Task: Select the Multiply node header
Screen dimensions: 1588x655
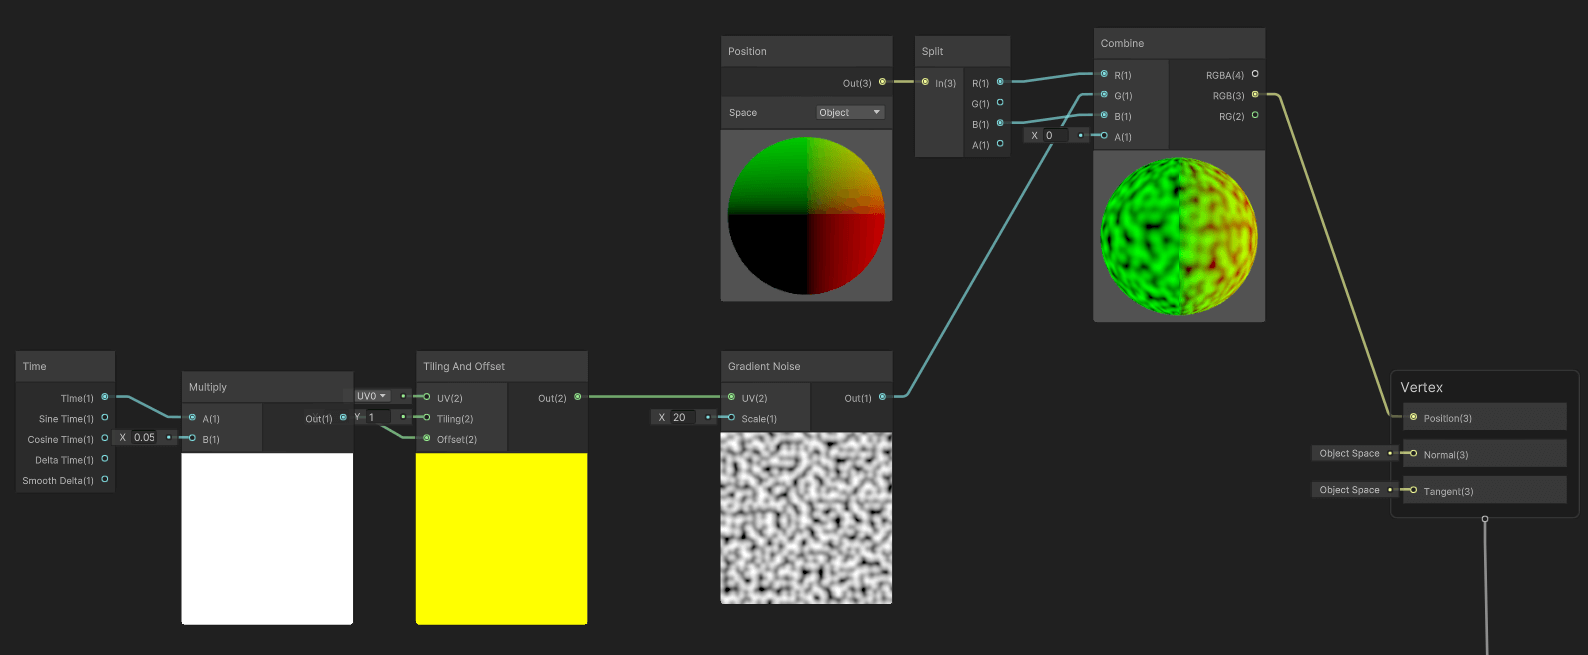Action: 267,387
